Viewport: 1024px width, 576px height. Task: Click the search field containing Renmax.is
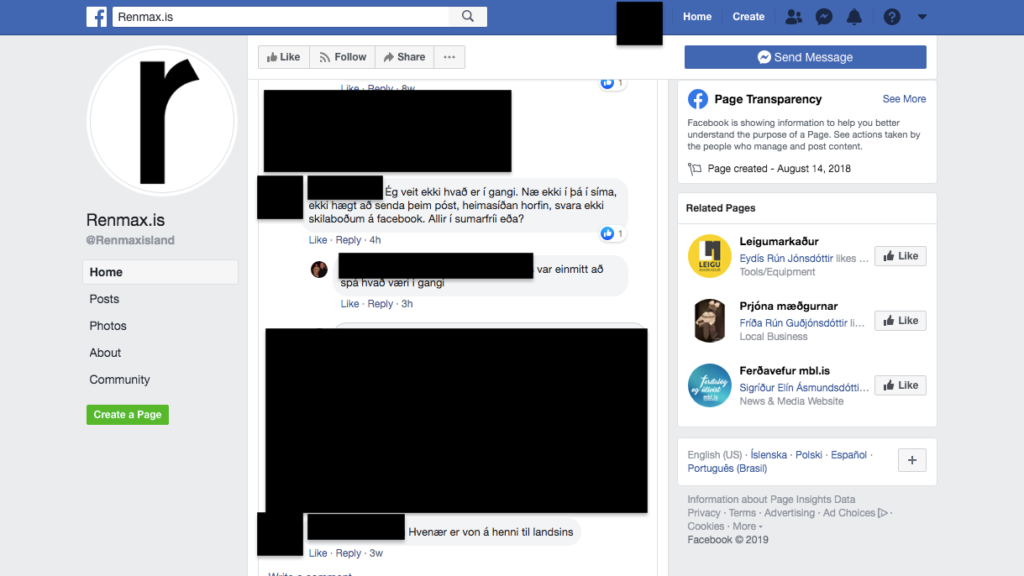(x=281, y=16)
